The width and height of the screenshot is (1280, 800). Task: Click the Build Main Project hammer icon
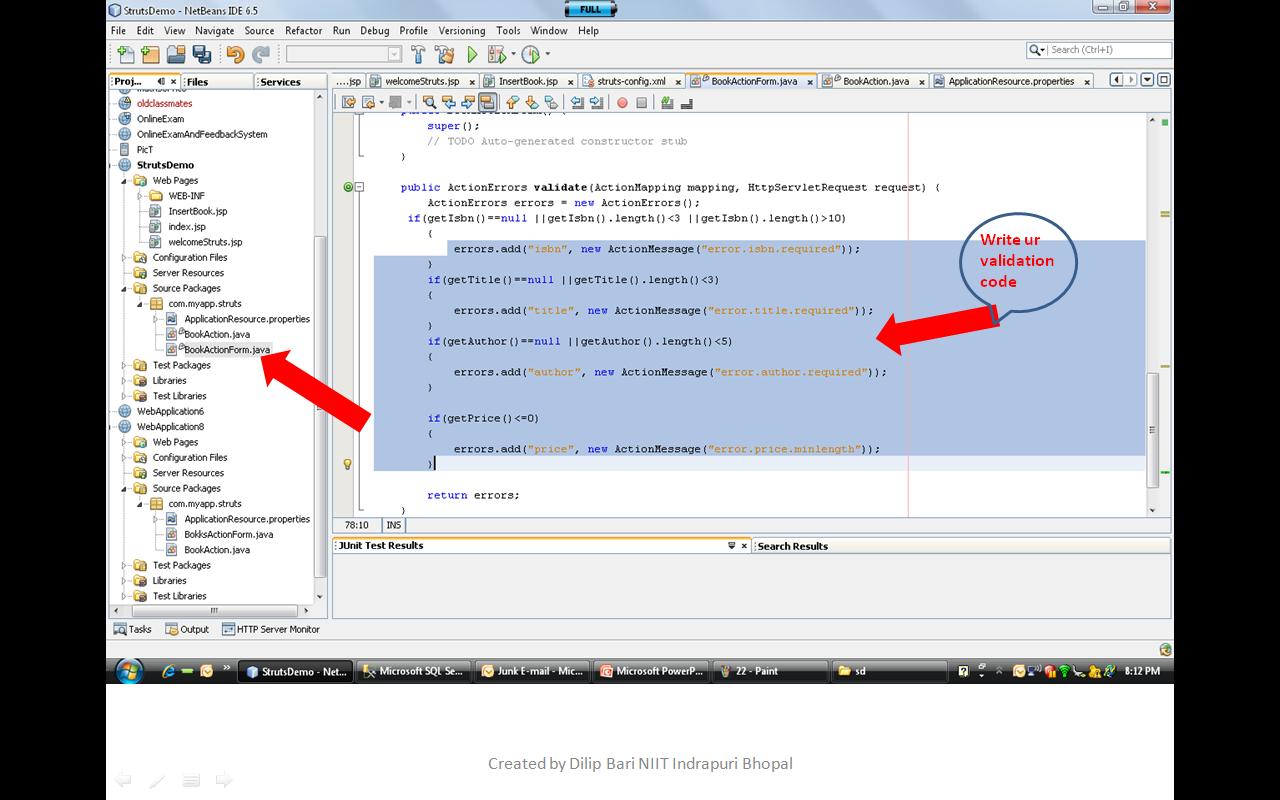pyautogui.click(x=419, y=55)
